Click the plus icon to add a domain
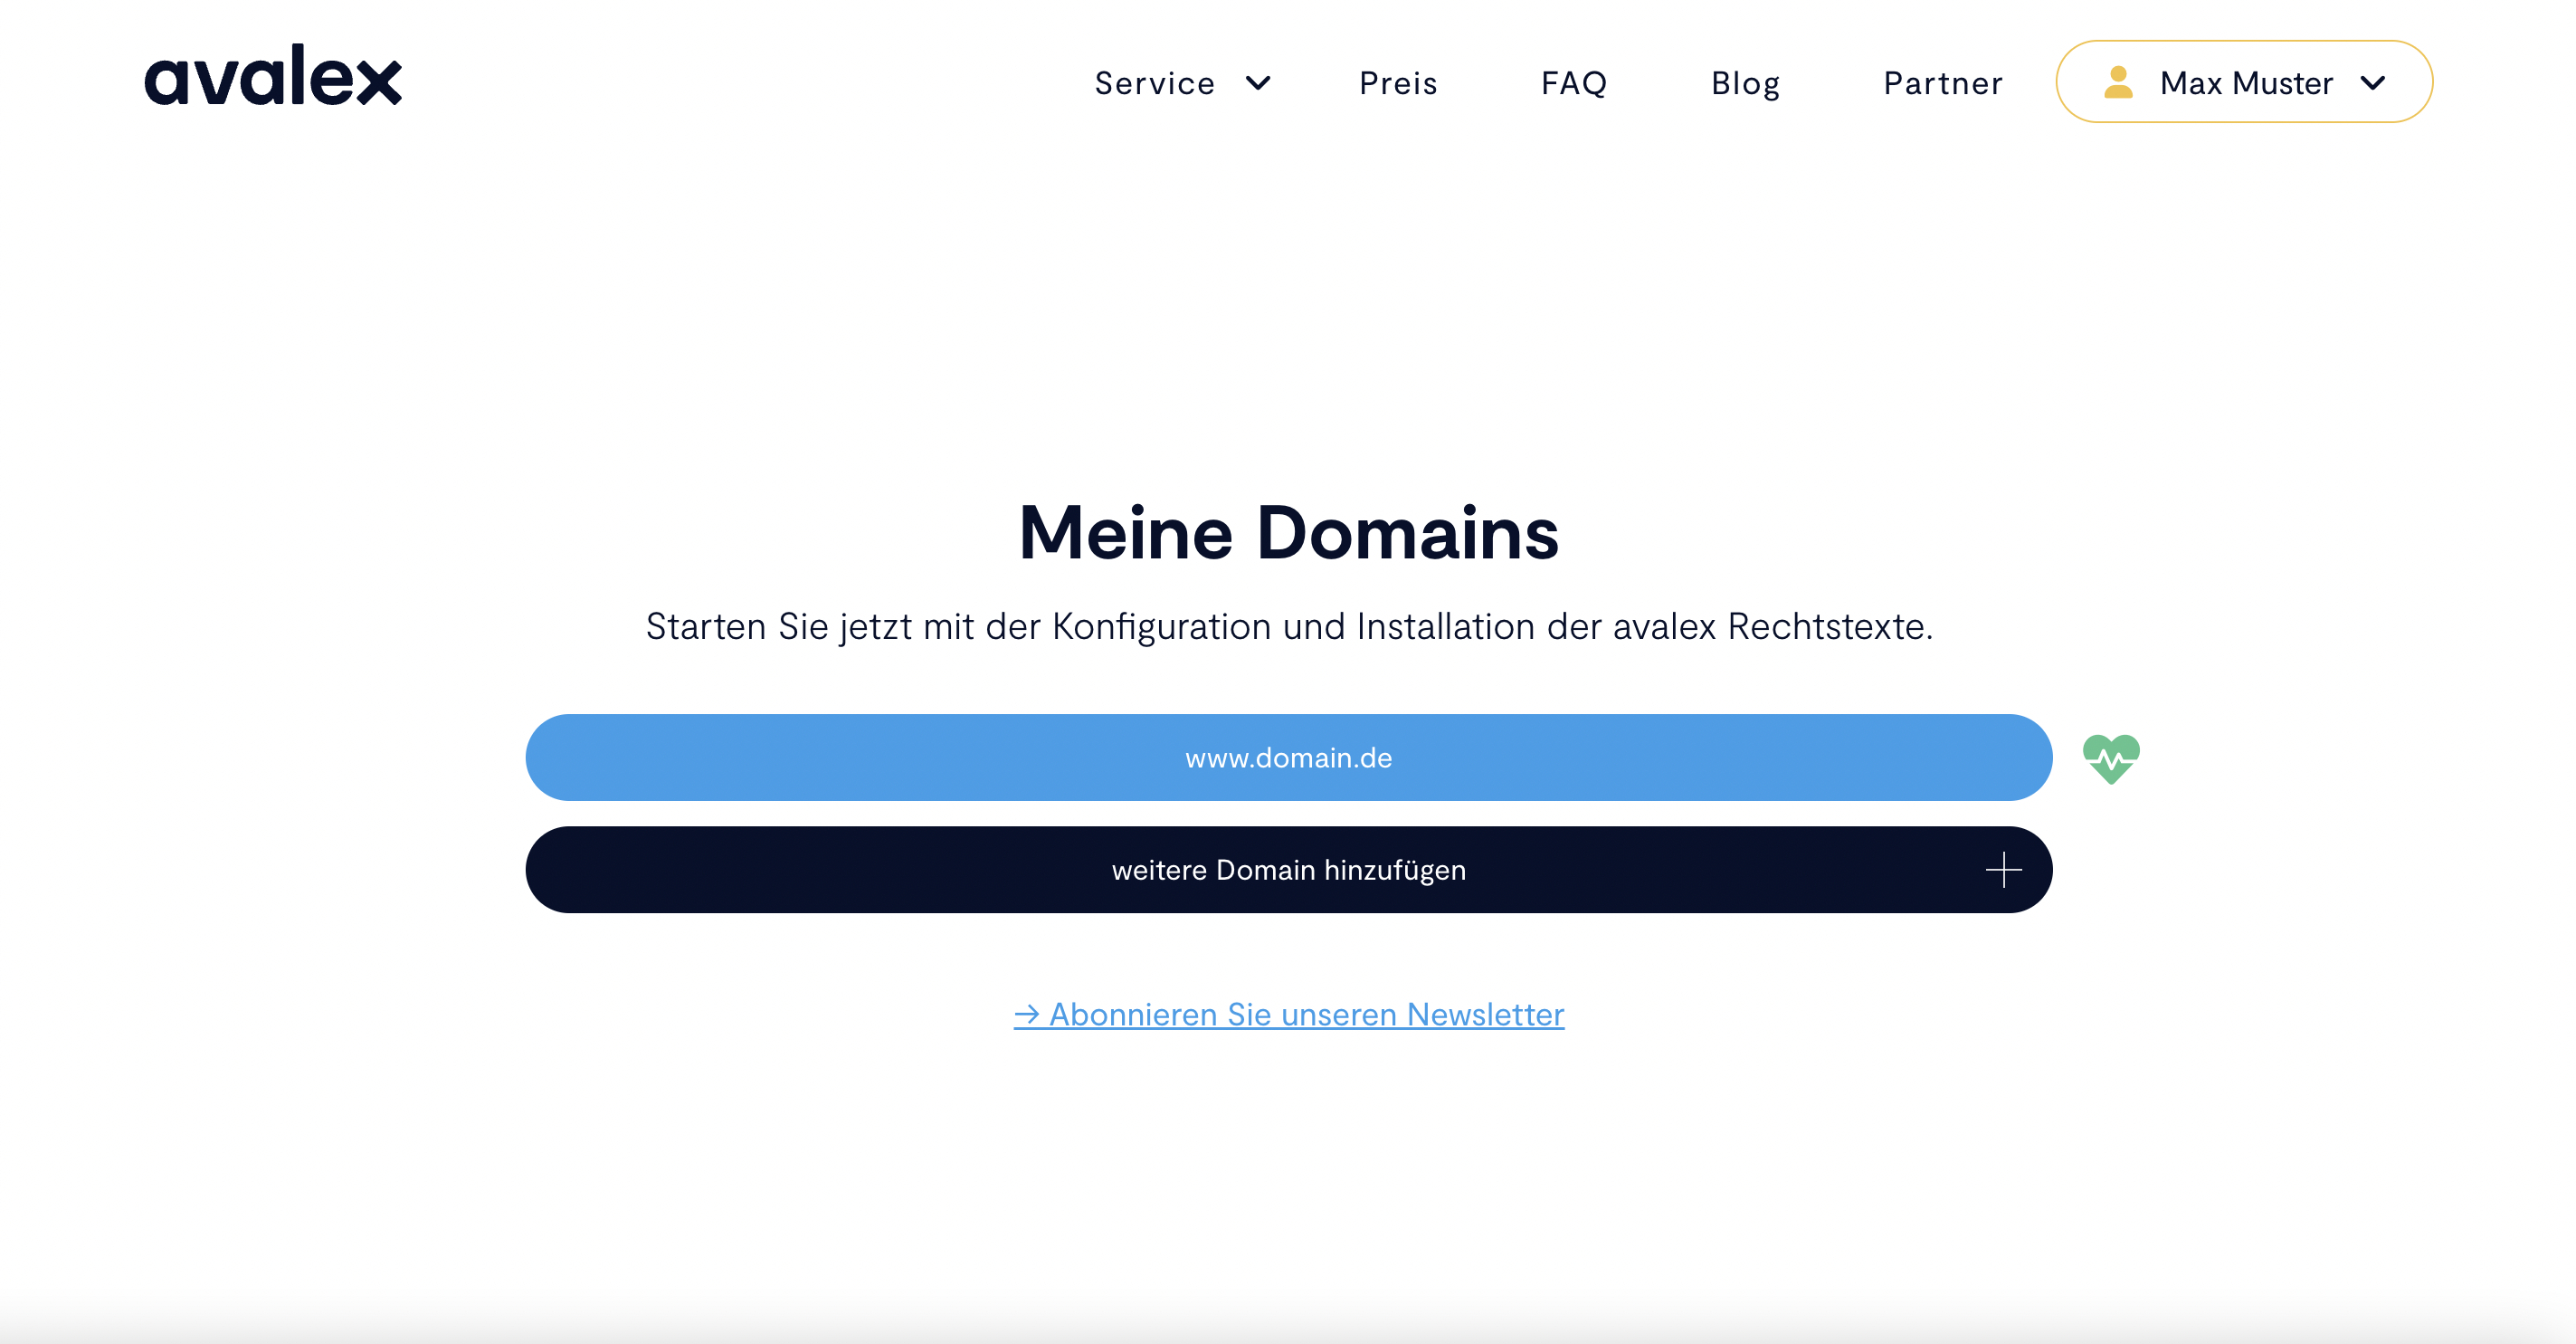The width and height of the screenshot is (2576, 1344). point(2003,869)
